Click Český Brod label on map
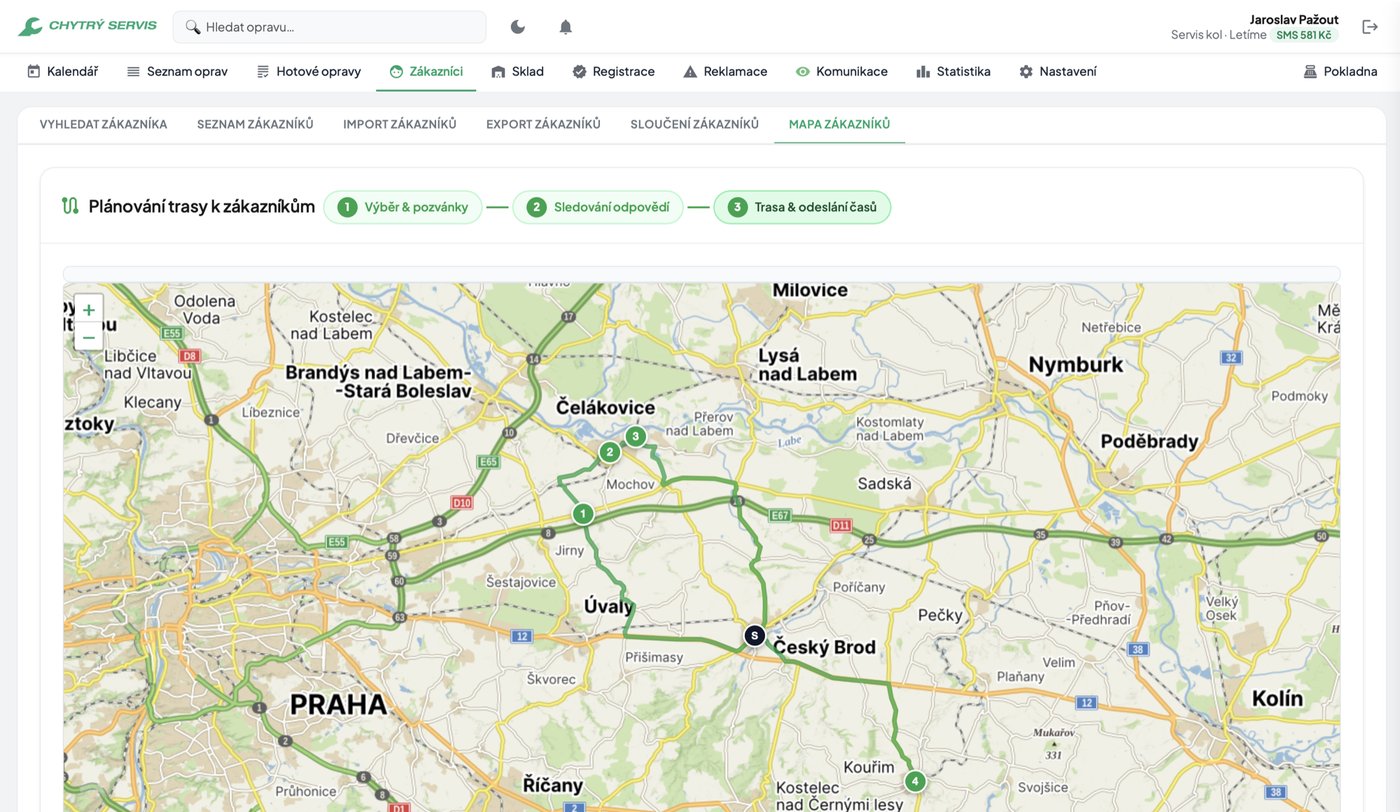 point(824,647)
